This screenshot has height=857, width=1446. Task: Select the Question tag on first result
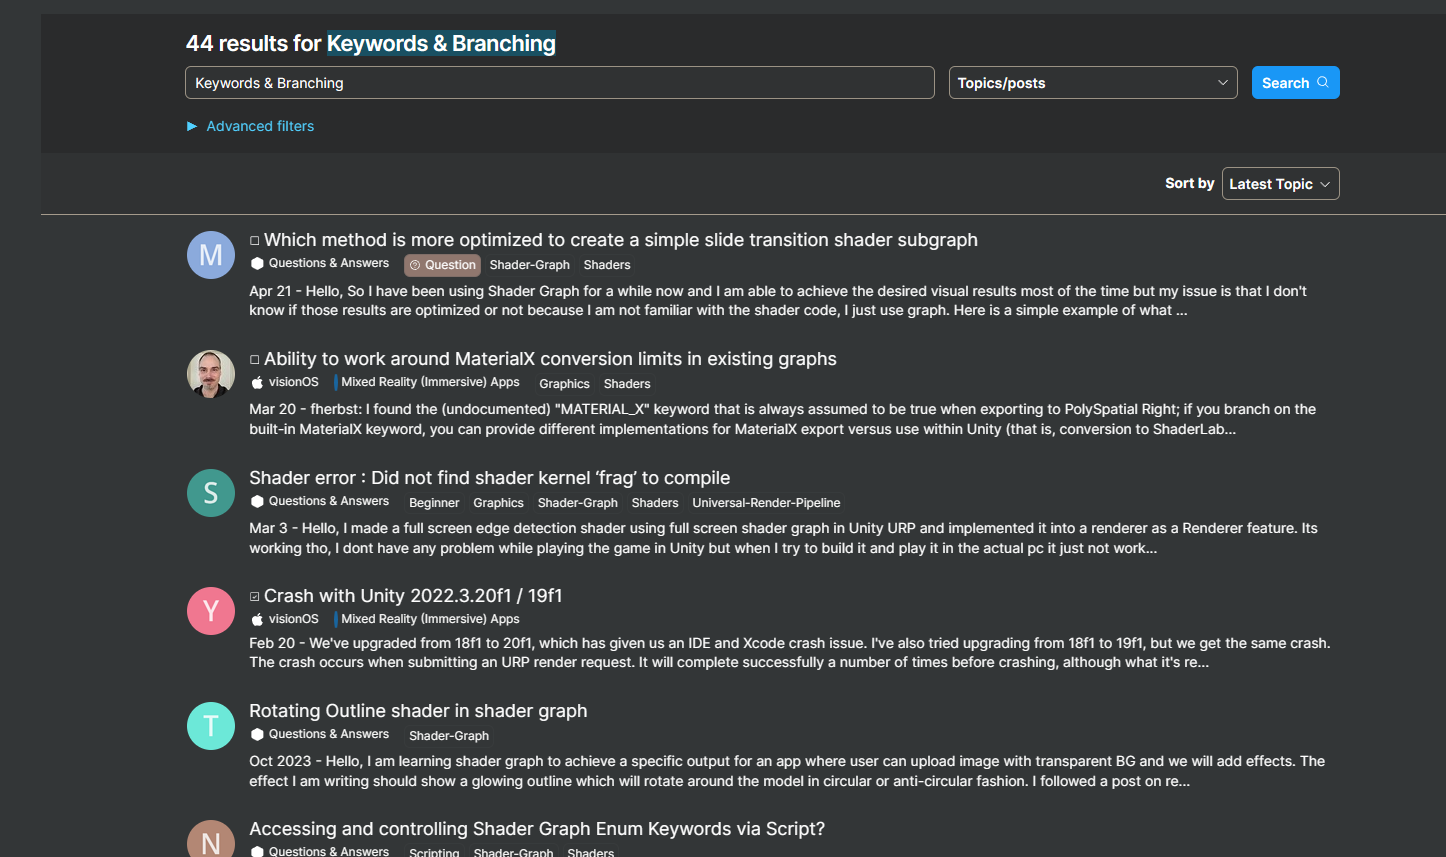click(x=442, y=265)
